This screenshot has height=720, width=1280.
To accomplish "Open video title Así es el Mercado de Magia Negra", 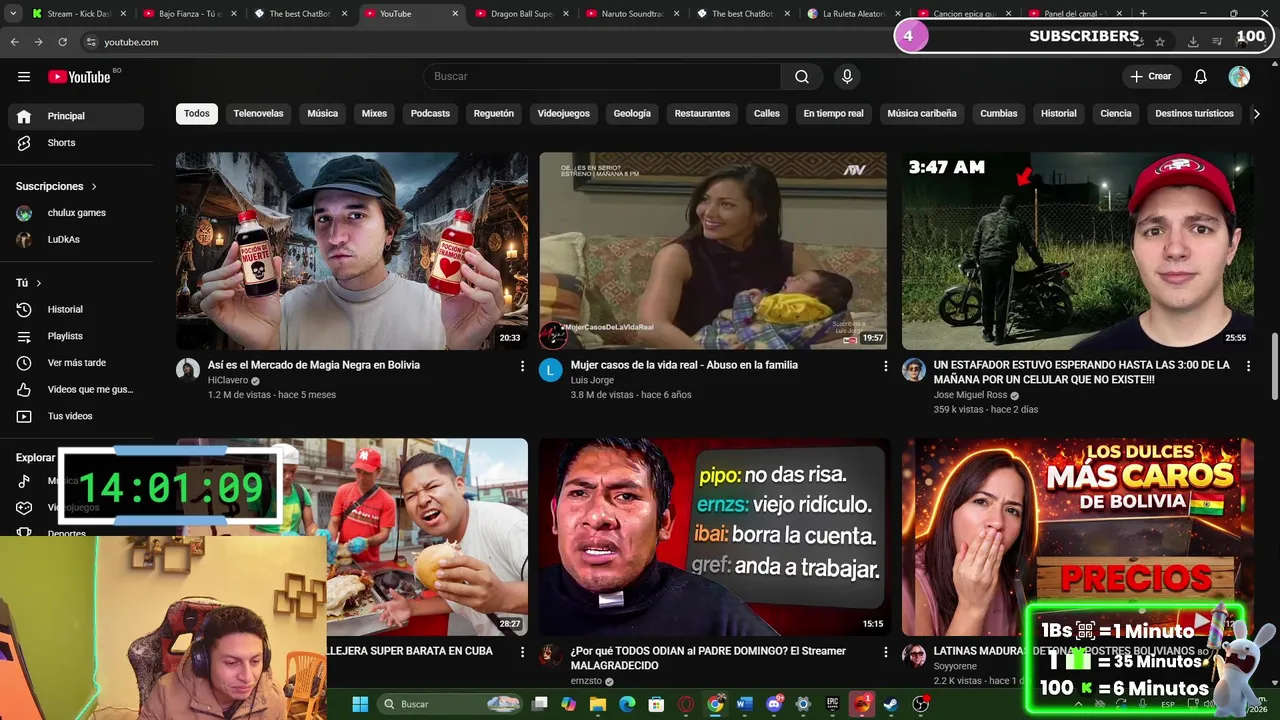I will click(314, 365).
